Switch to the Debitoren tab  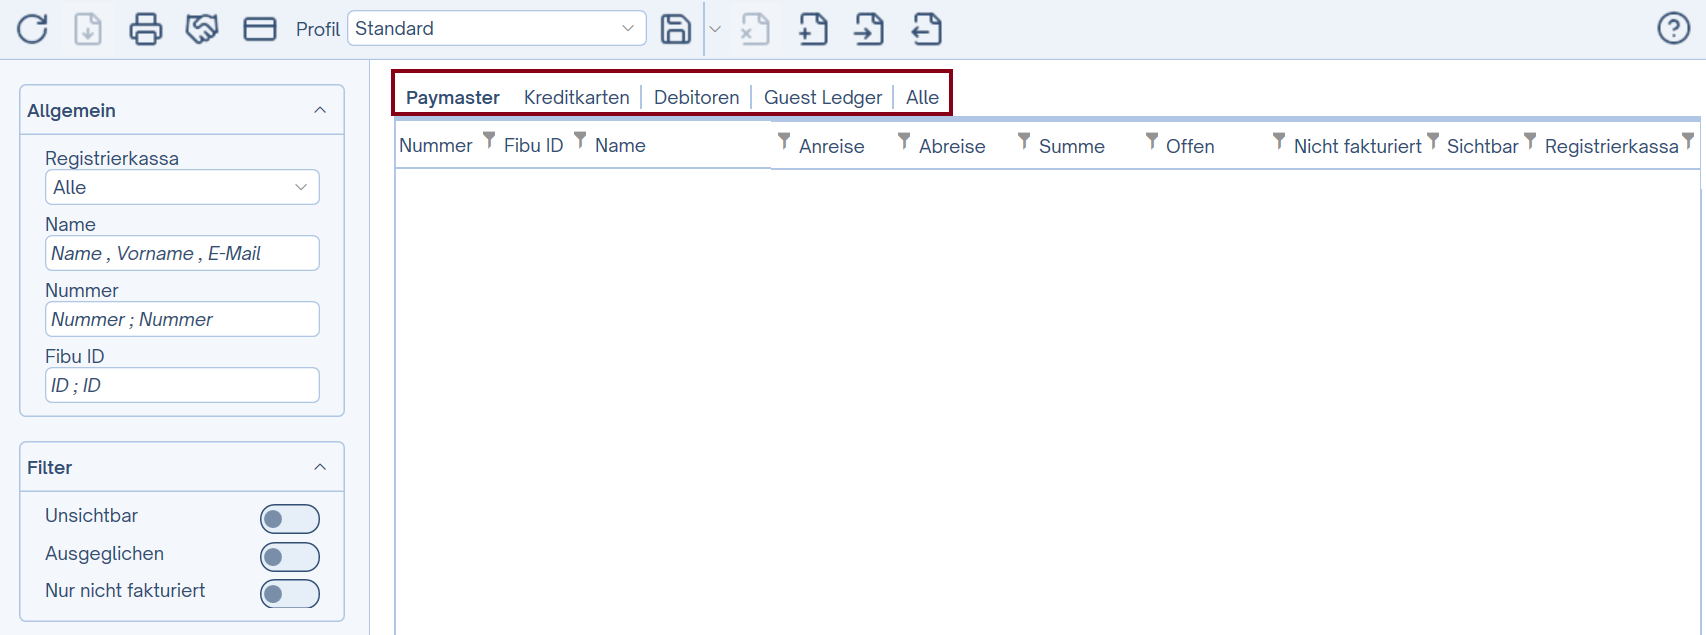(697, 97)
